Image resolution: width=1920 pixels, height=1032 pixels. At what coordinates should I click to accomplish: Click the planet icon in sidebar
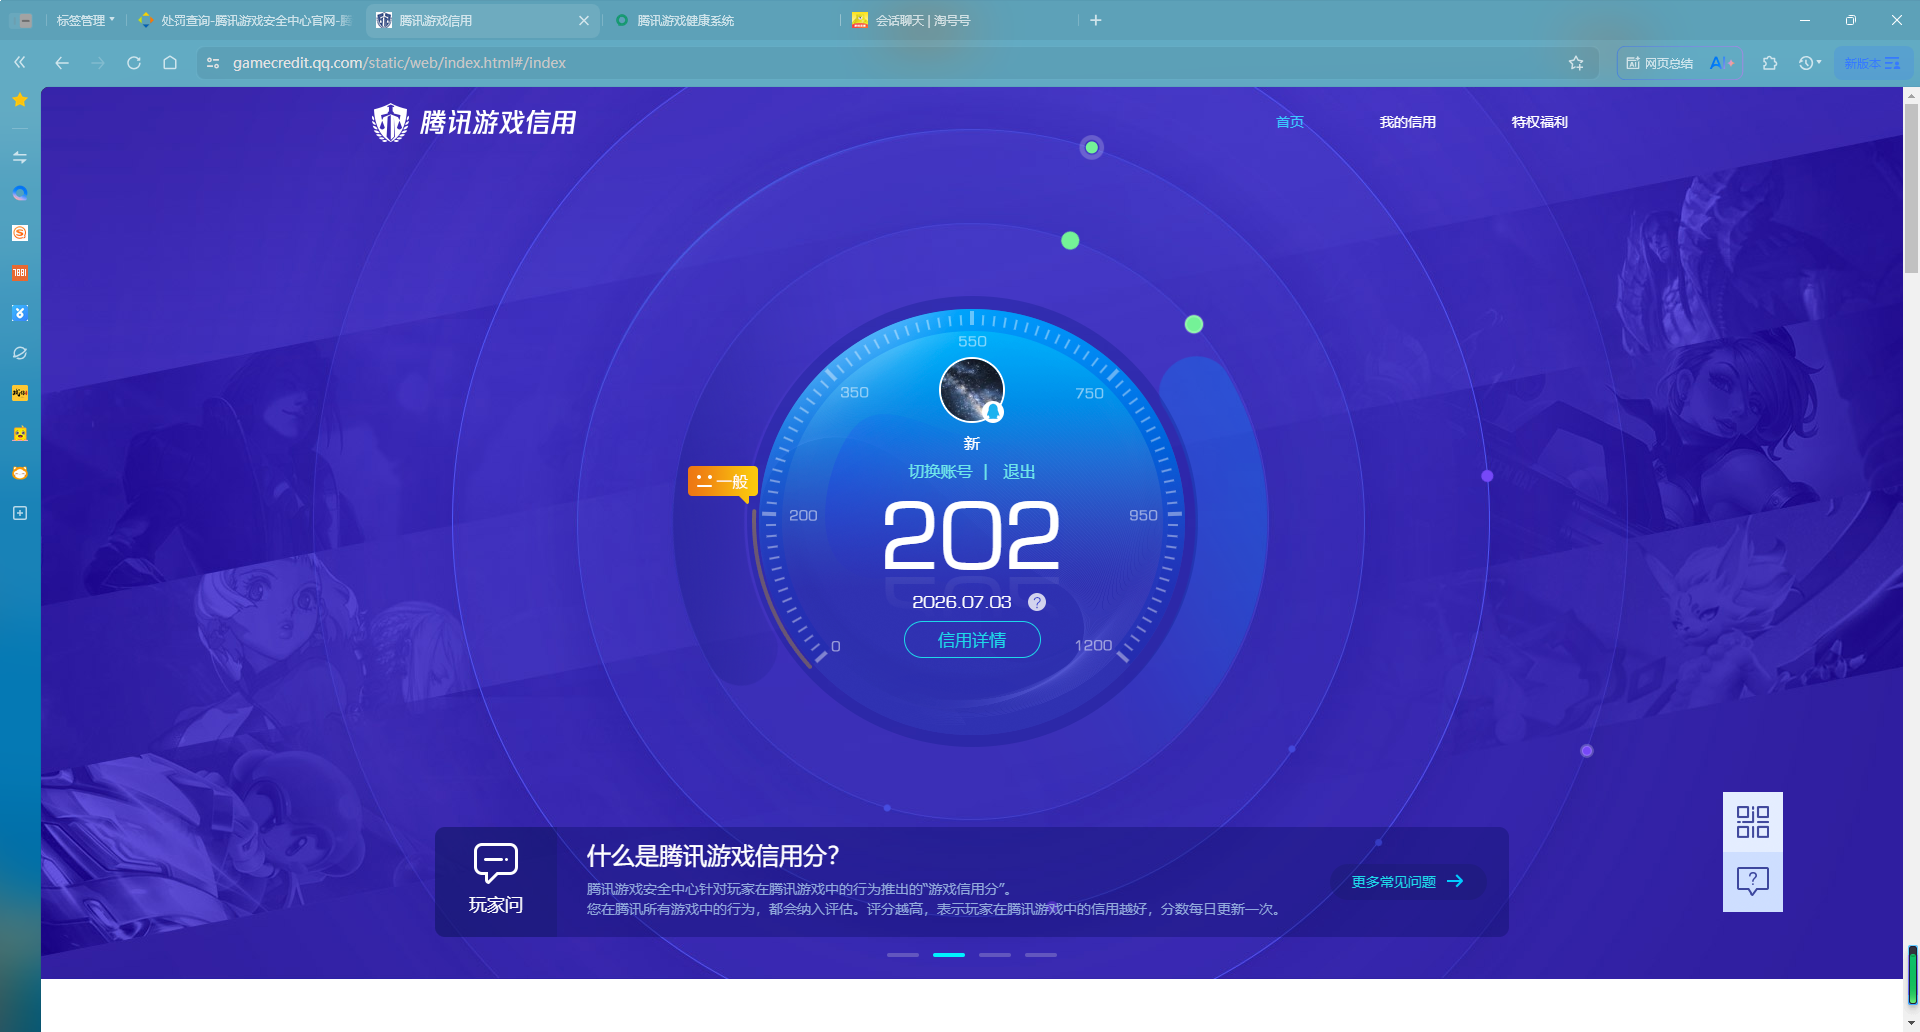point(20,353)
